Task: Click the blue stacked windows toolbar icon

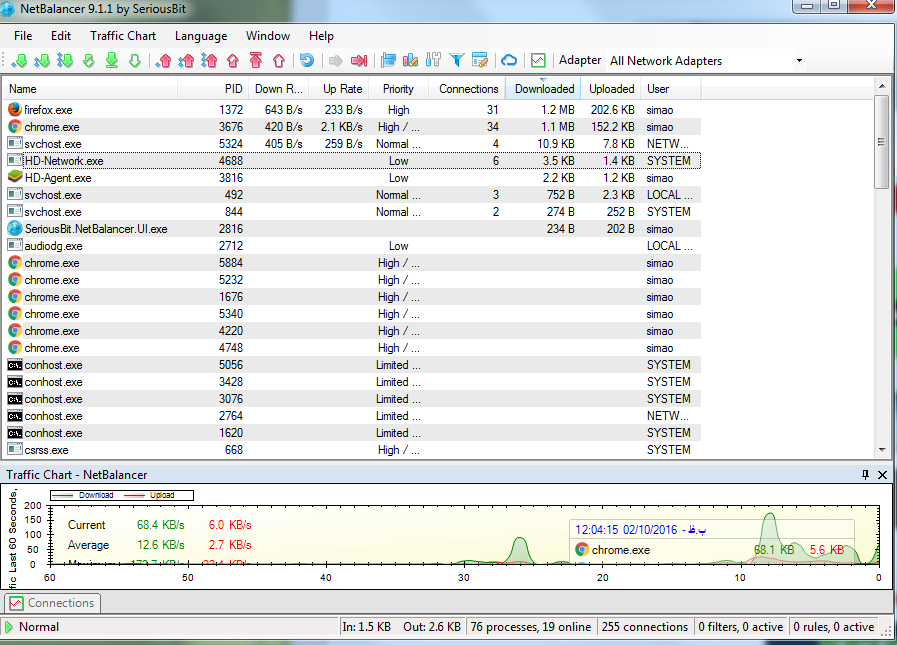Action: 388,60
